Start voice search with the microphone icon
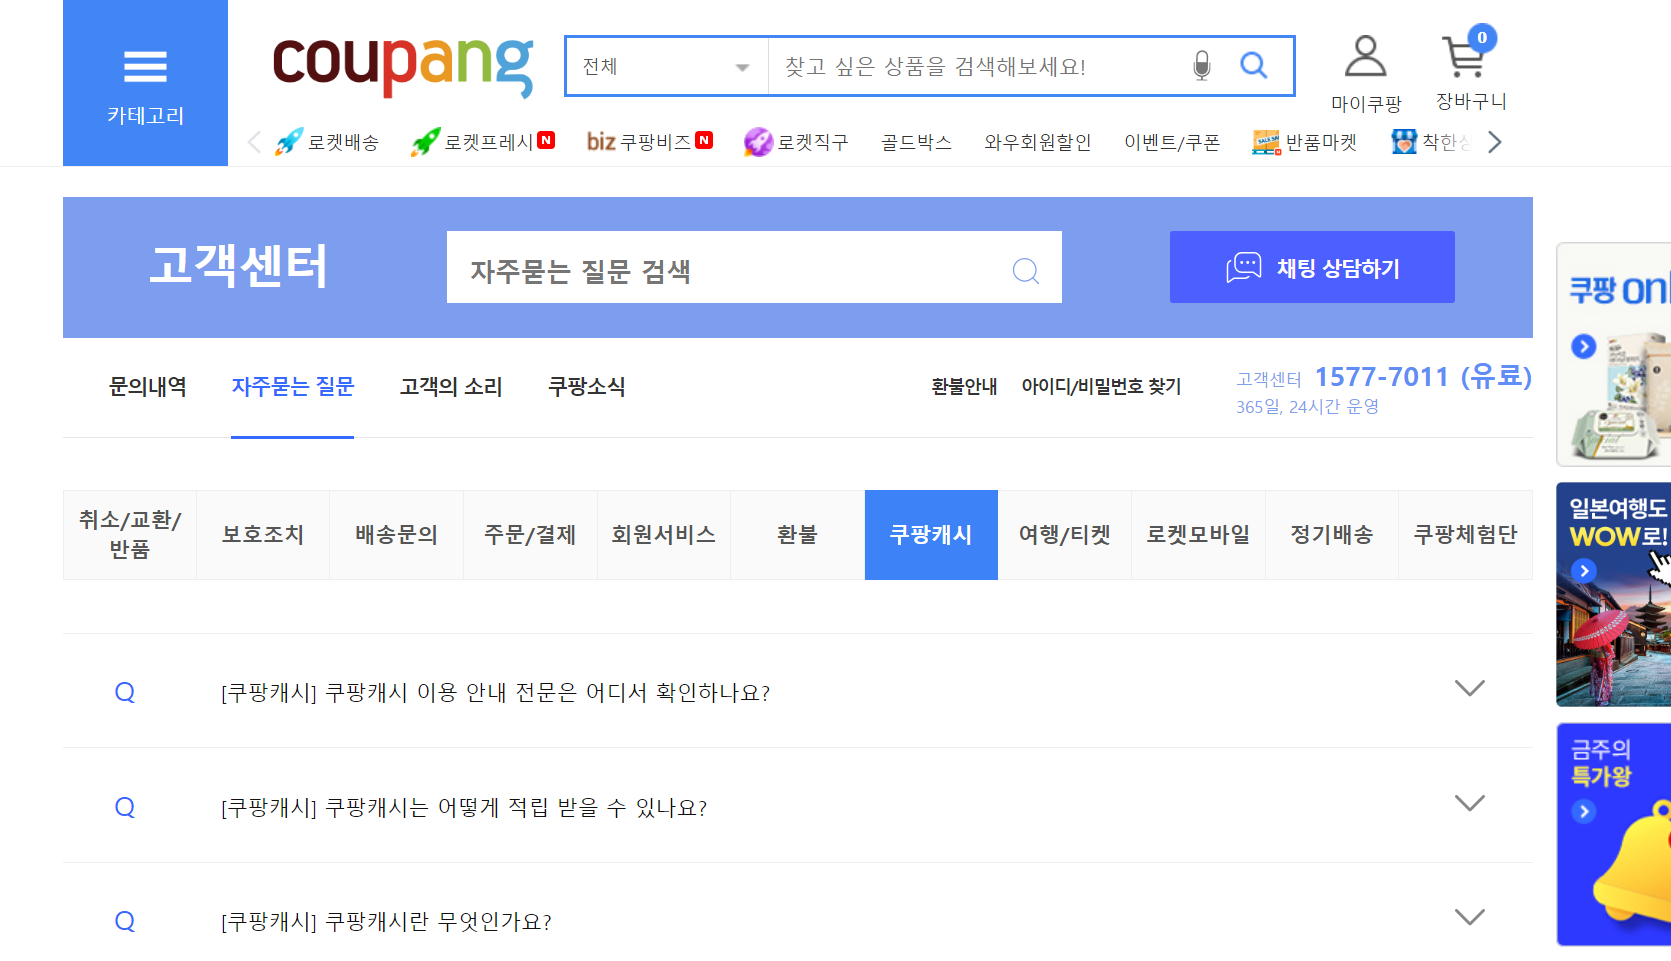Viewport: 1671px width, 961px height. pos(1202,66)
